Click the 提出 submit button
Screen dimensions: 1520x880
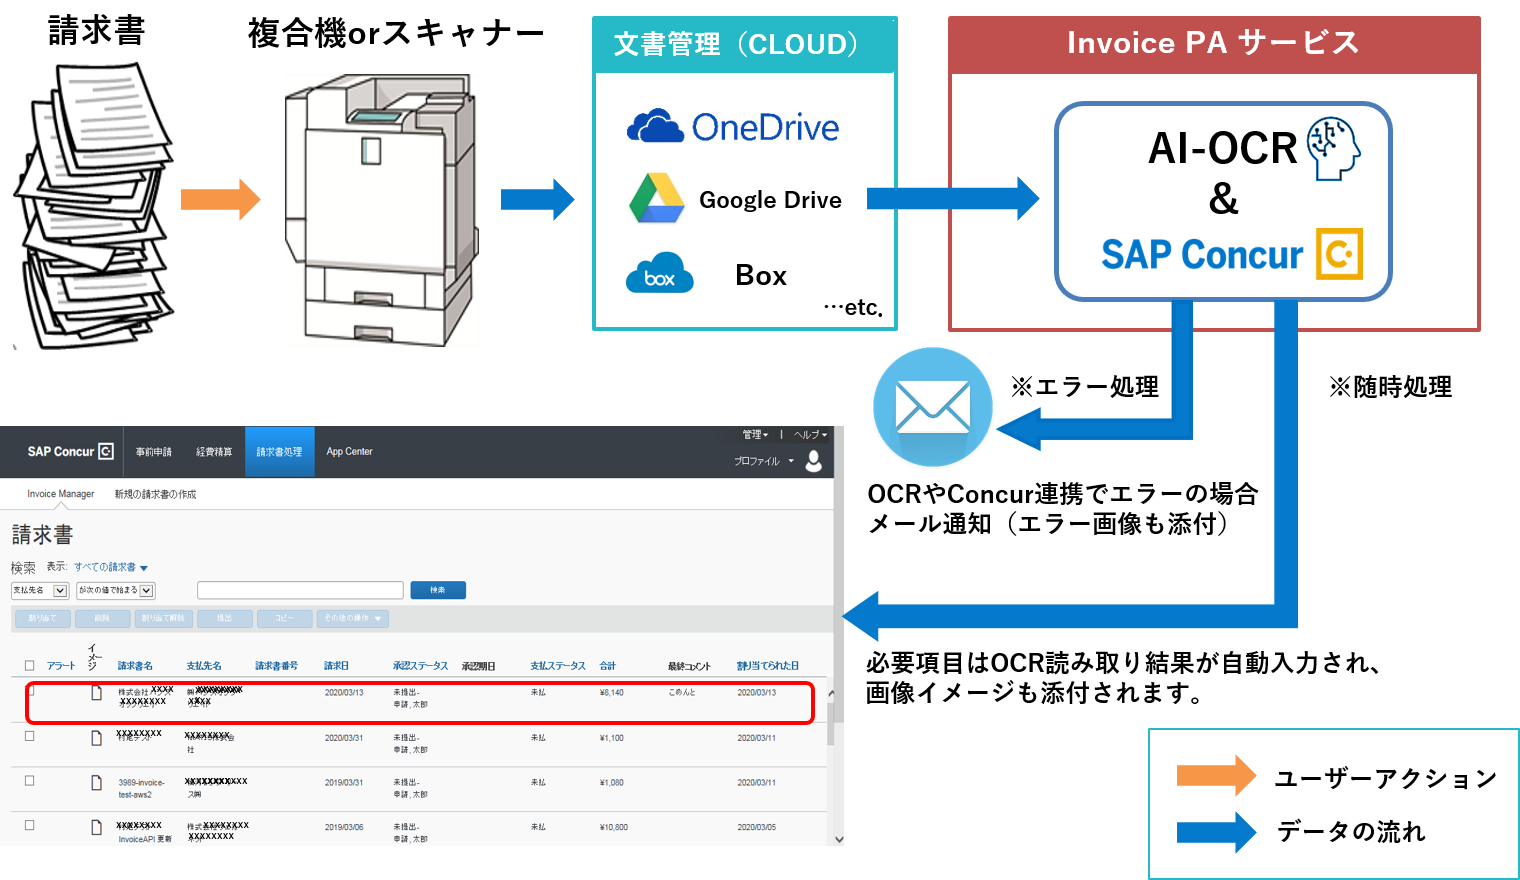pyautogui.click(x=224, y=618)
